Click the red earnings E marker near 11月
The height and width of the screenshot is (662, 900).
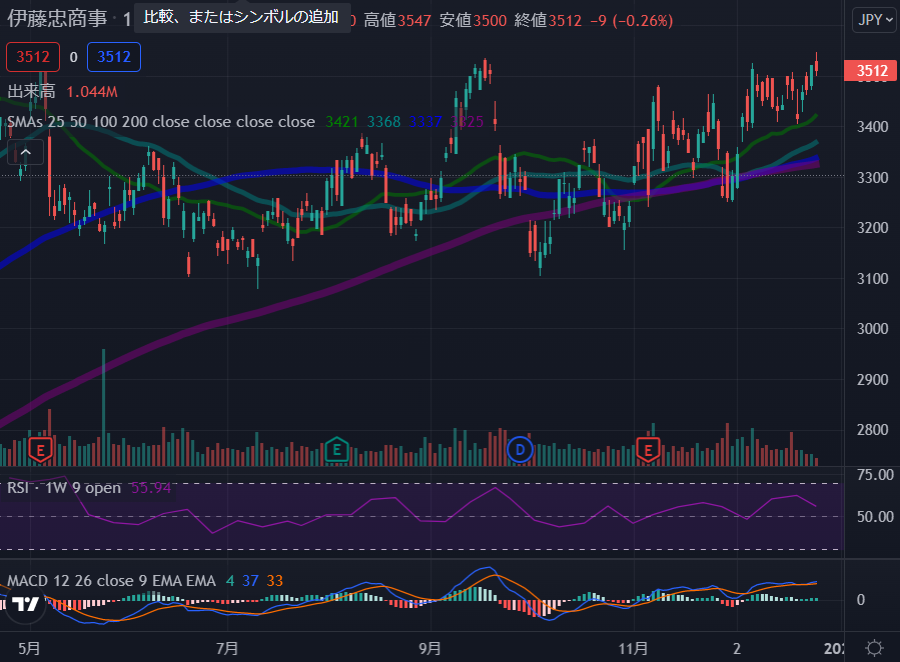(x=649, y=451)
